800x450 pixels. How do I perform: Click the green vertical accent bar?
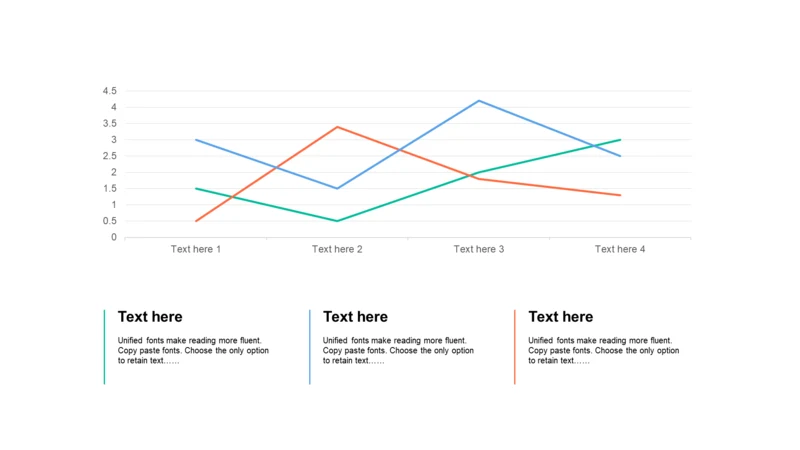tap(105, 347)
